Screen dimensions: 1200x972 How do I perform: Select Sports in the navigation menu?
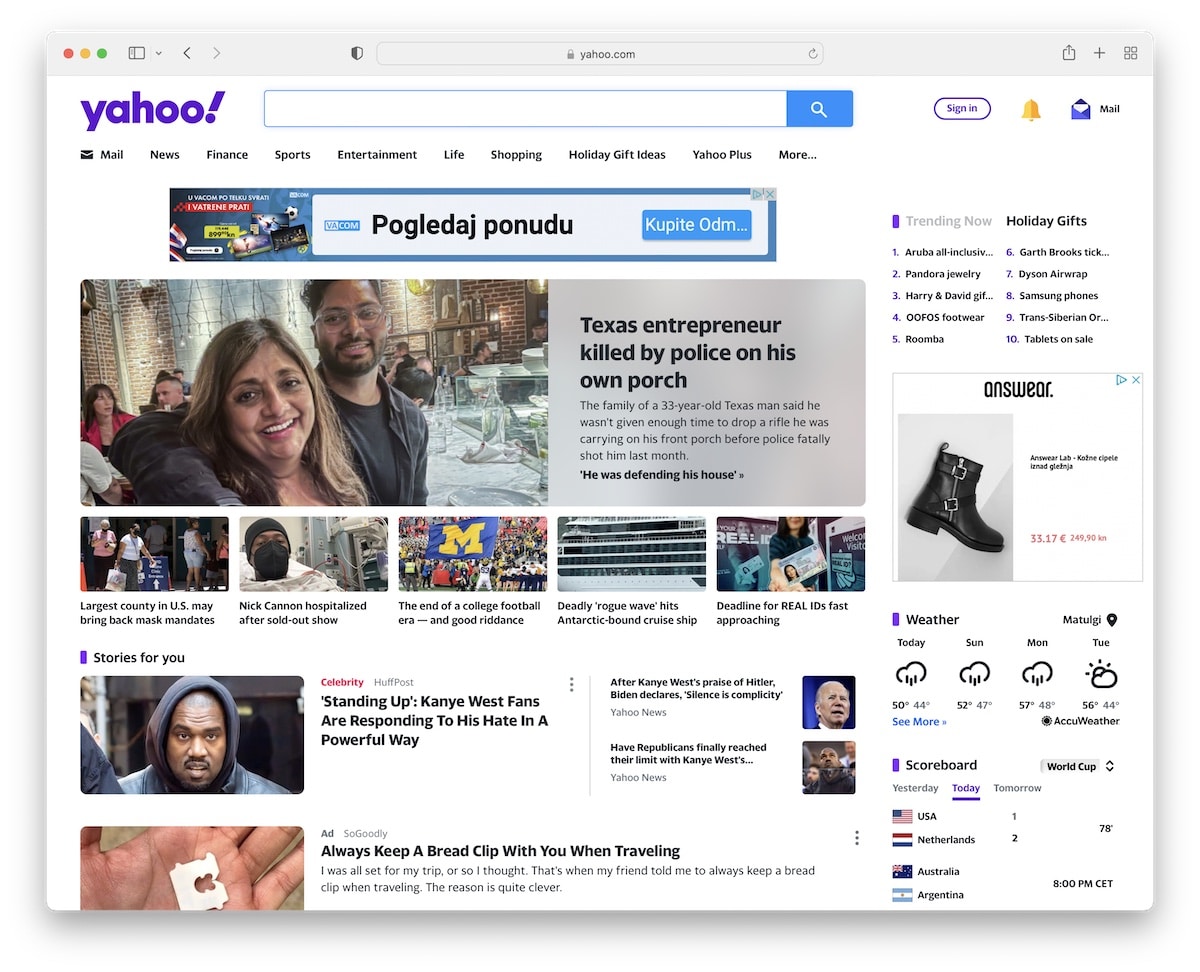[x=292, y=155]
